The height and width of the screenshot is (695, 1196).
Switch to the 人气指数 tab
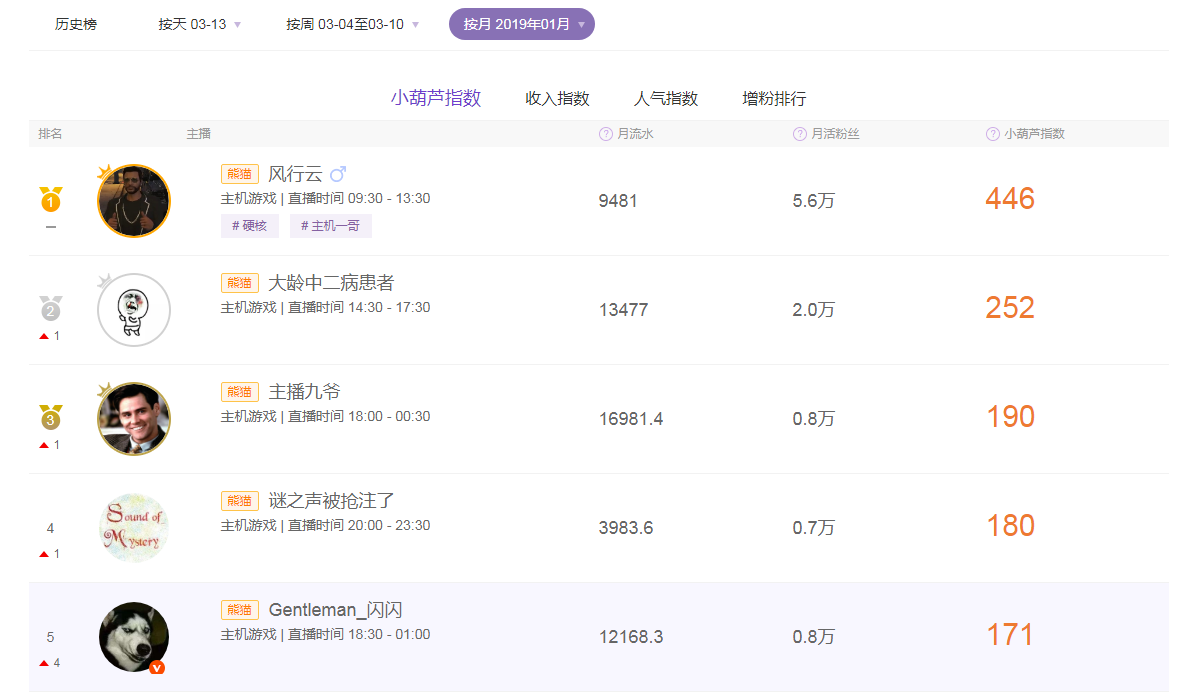click(x=667, y=98)
